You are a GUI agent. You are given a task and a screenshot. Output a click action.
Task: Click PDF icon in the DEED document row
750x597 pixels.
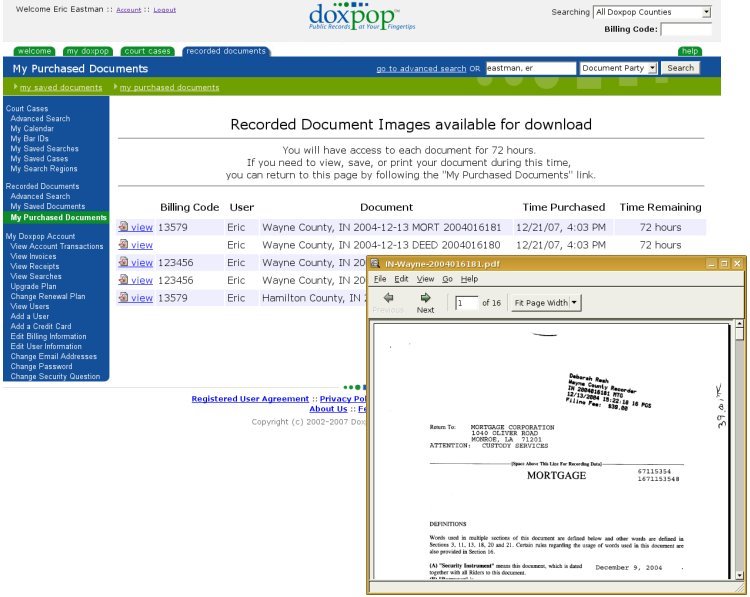click(123, 245)
